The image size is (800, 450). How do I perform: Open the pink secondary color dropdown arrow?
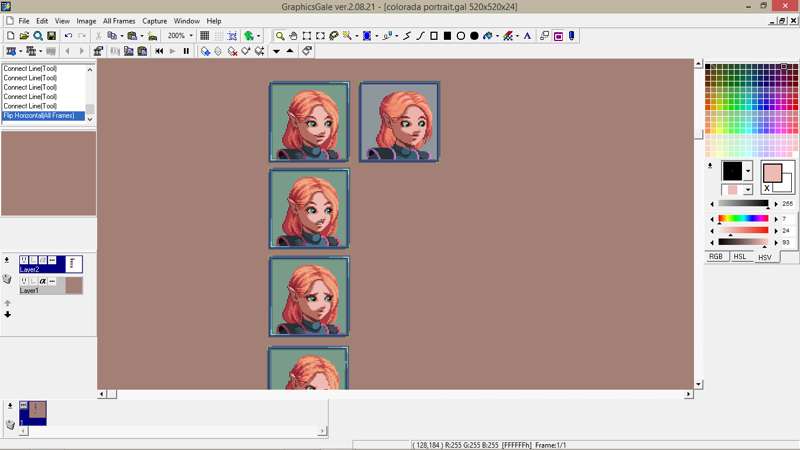pyautogui.click(x=748, y=190)
